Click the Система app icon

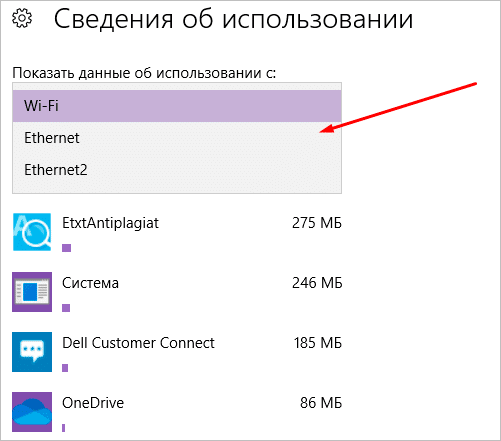click(32, 292)
